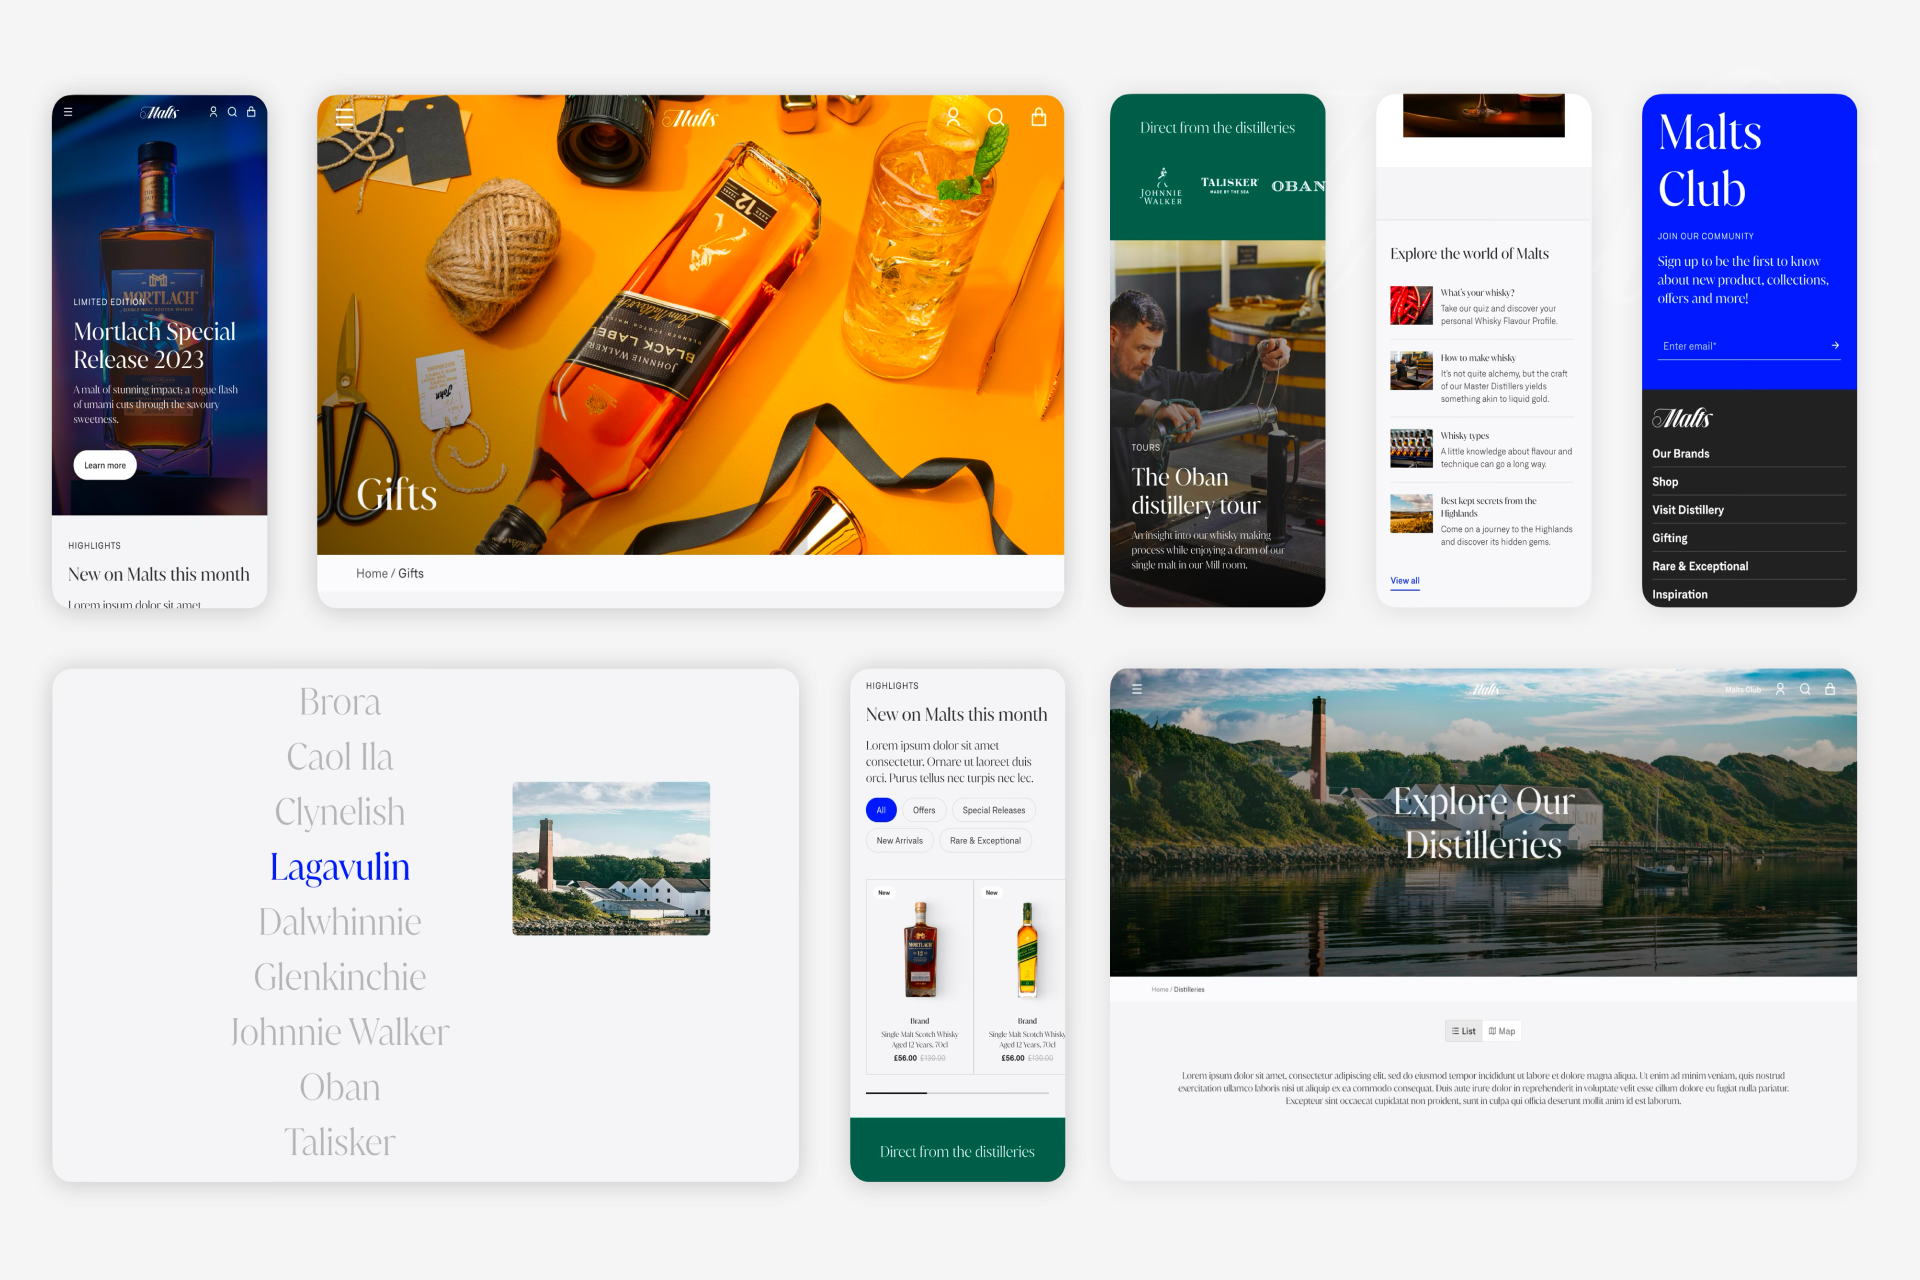The height and width of the screenshot is (1280, 1920).
Task: Click The Oban distillery tour heading
Action: pos(1196,491)
